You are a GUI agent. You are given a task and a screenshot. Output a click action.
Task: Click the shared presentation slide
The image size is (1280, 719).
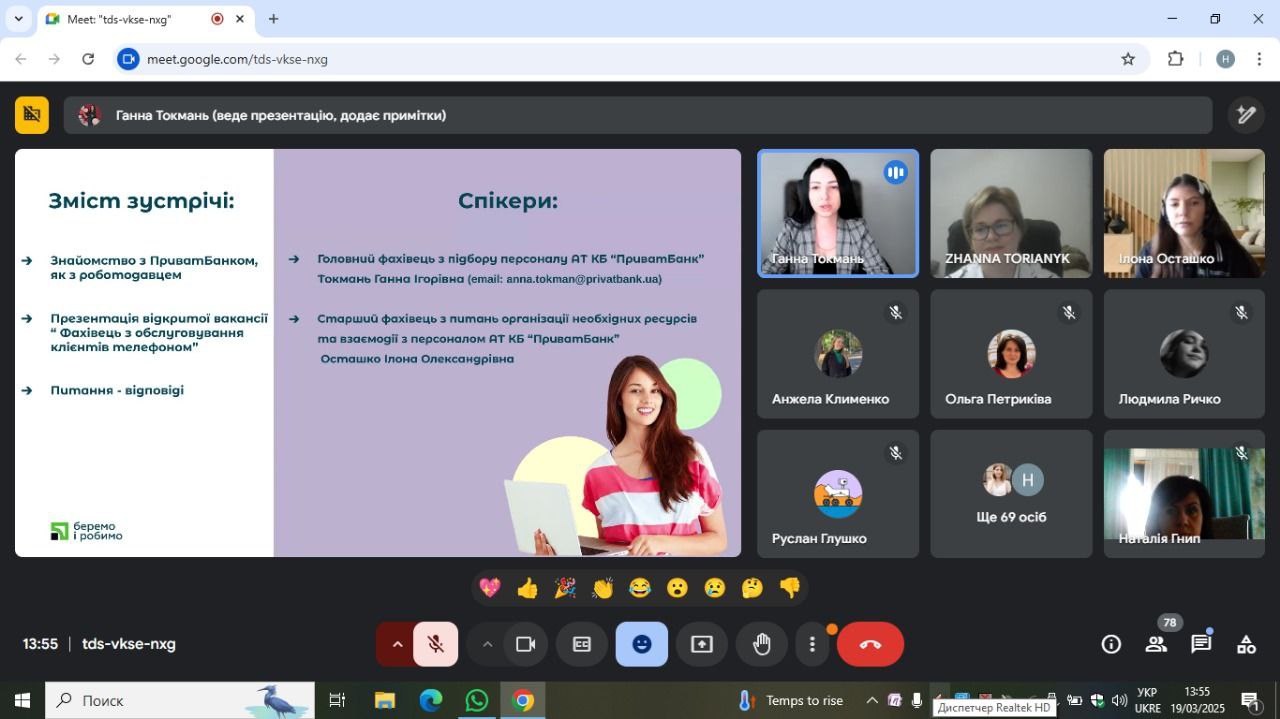point(378,353)
